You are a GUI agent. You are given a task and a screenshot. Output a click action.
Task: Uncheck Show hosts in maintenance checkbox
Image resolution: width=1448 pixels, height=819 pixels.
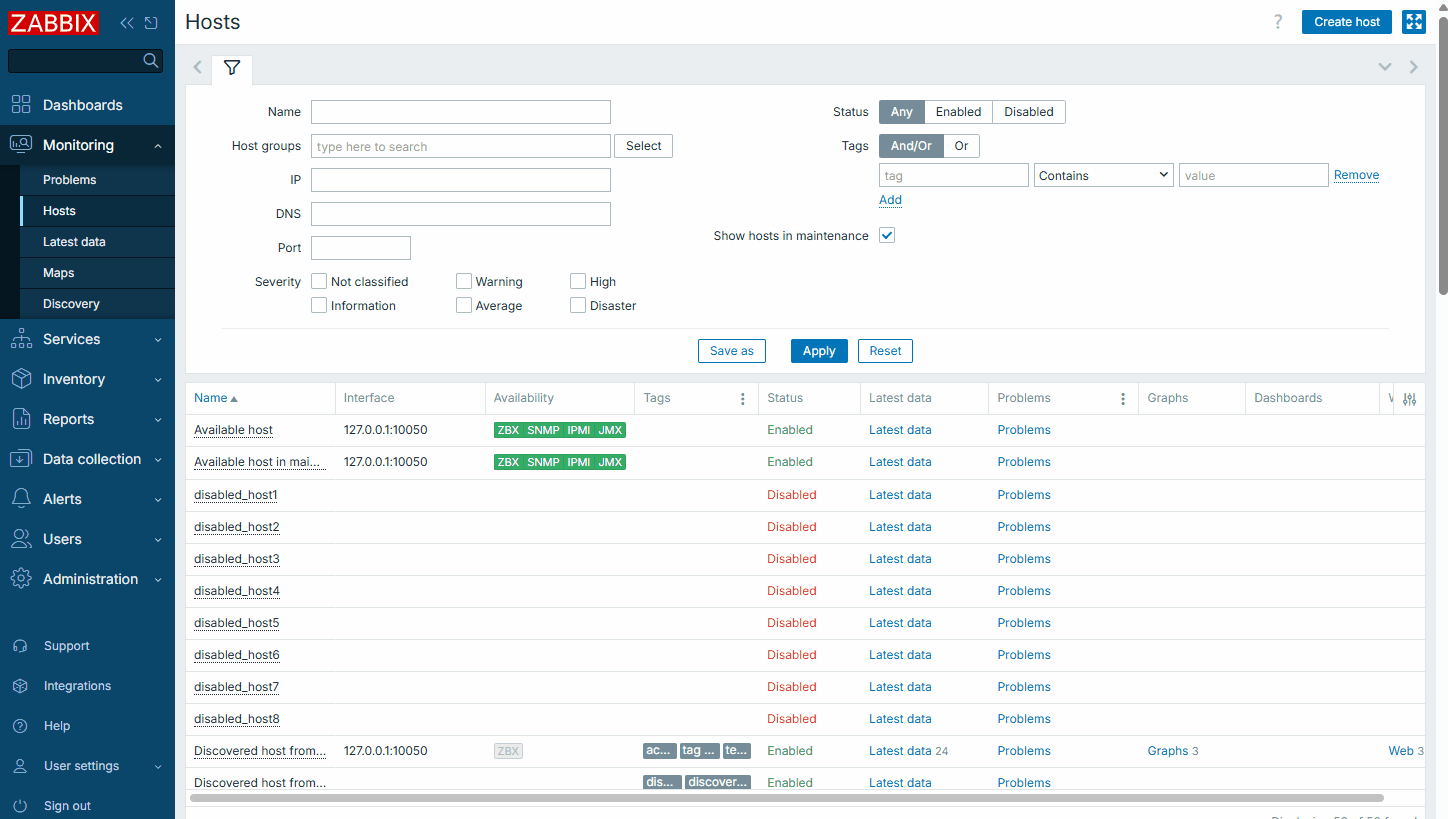point(886,236)
